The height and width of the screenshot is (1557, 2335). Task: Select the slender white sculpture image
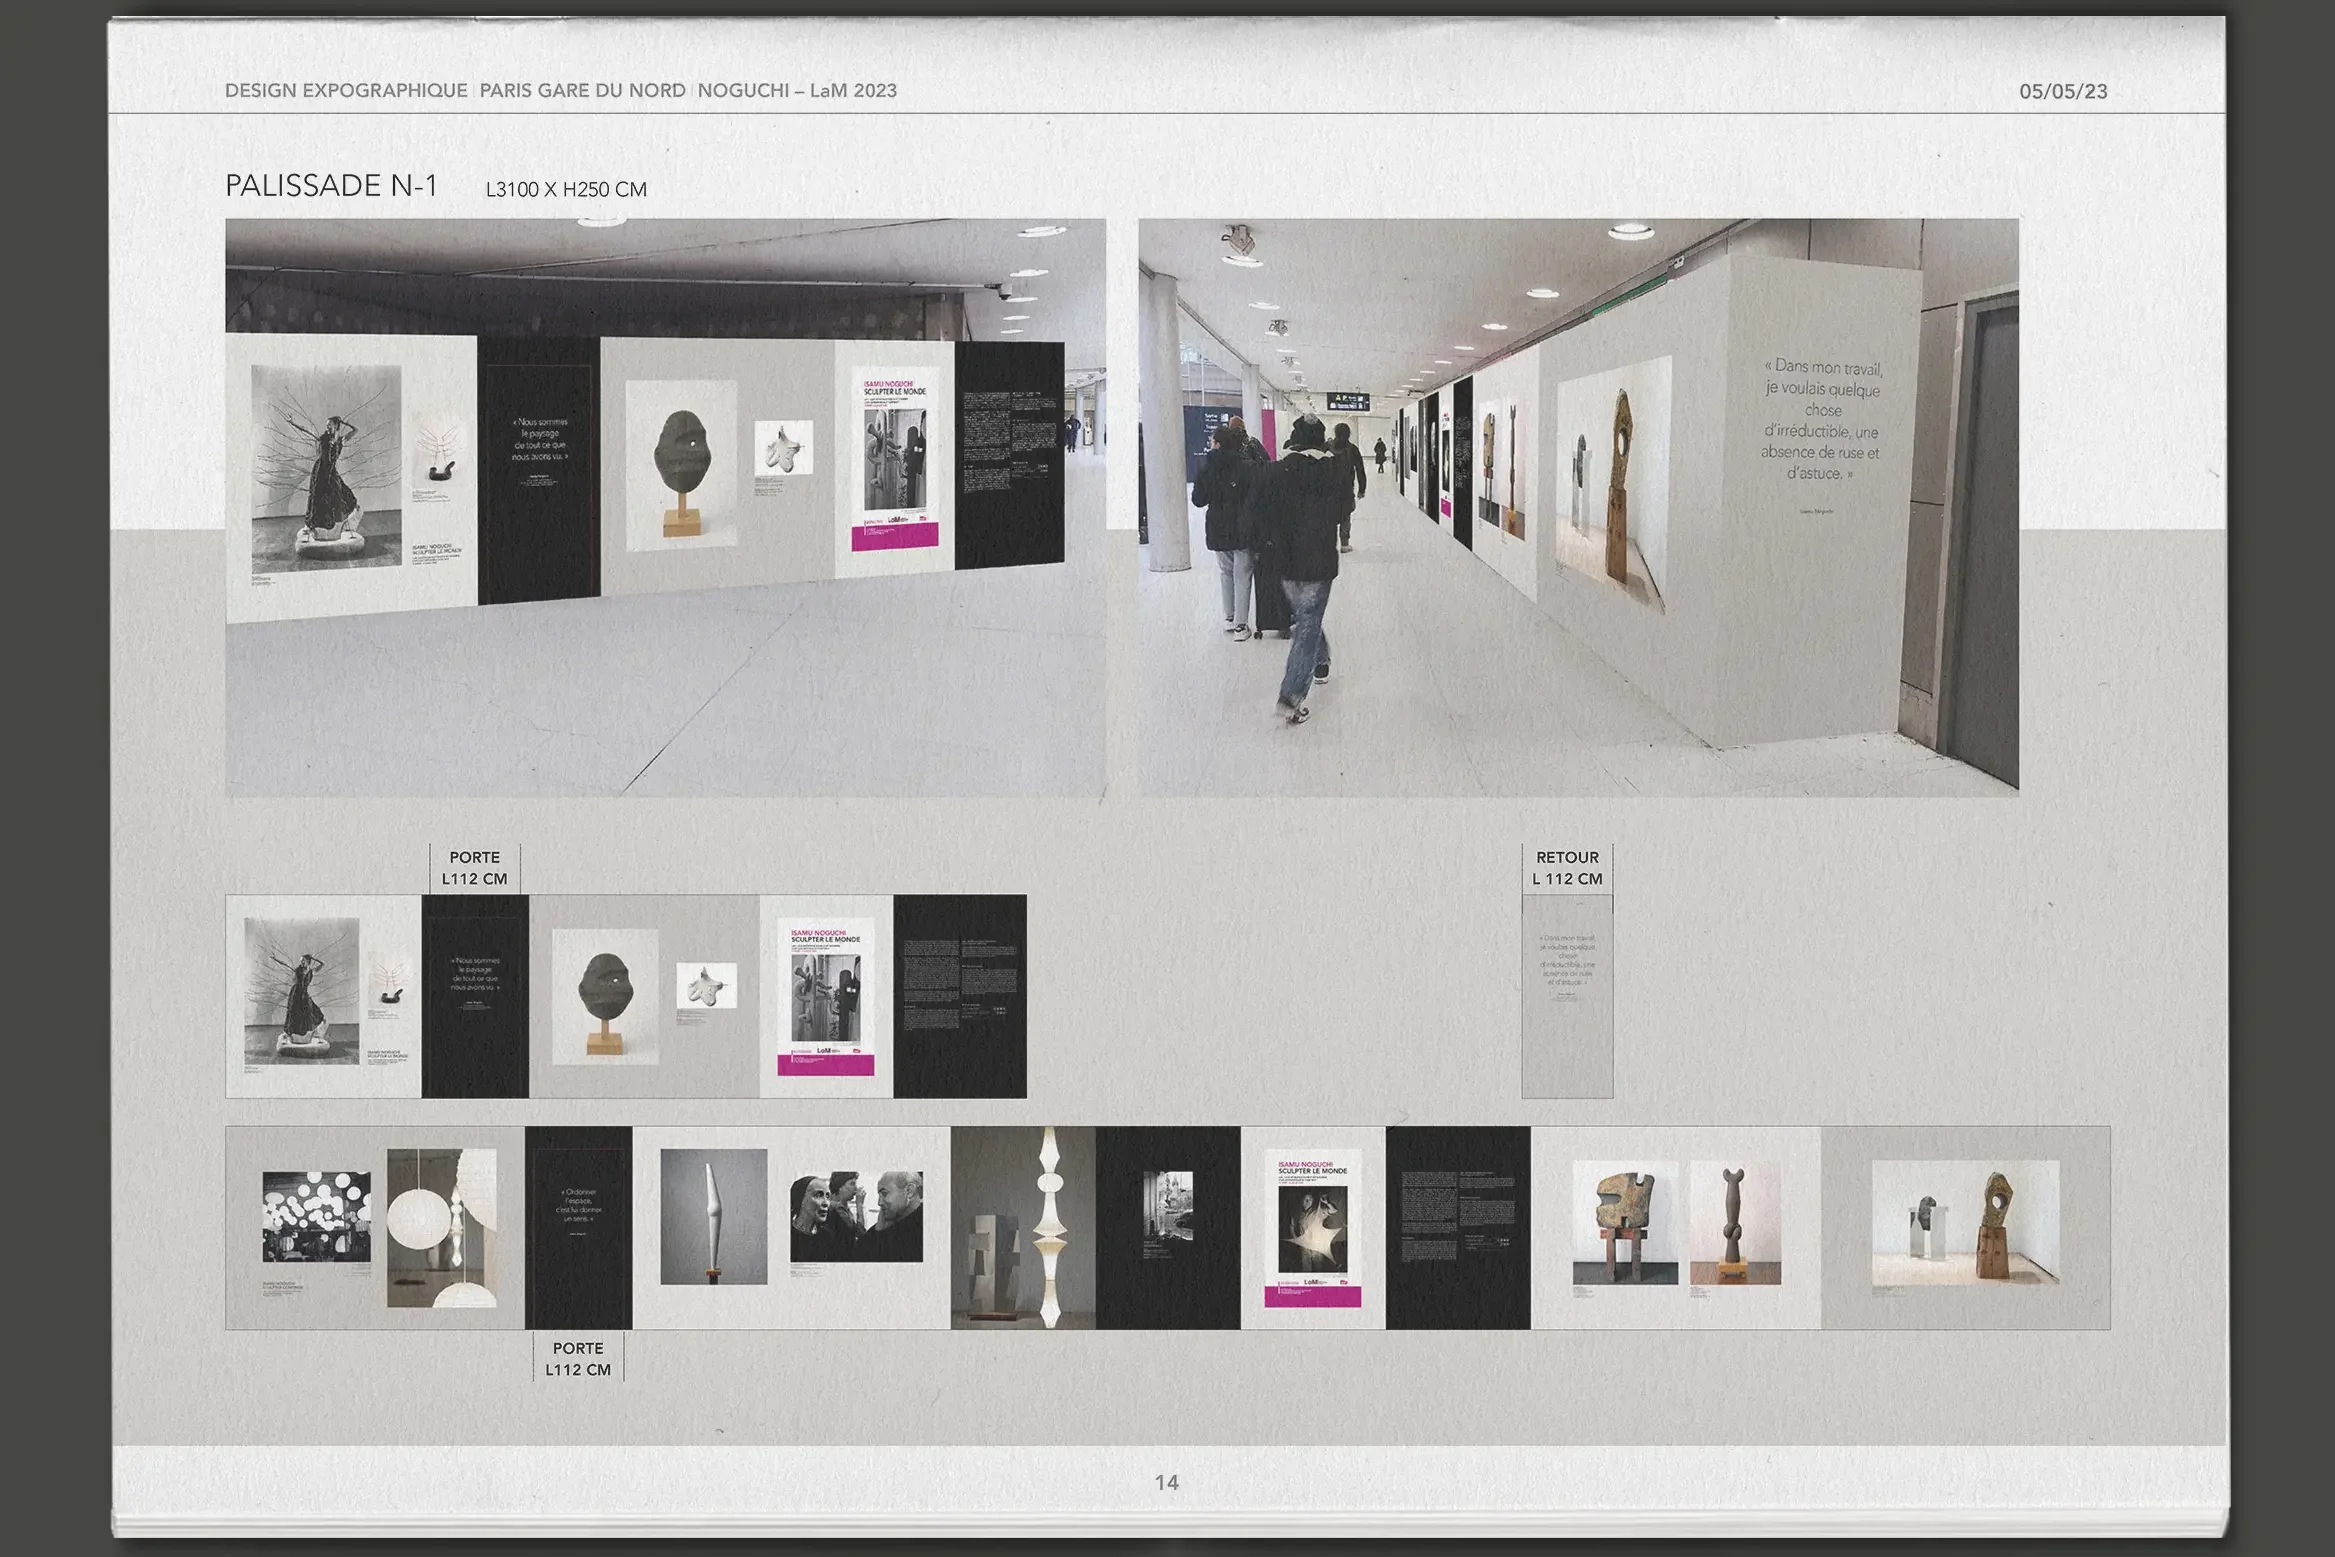(x=714, y=1216)
